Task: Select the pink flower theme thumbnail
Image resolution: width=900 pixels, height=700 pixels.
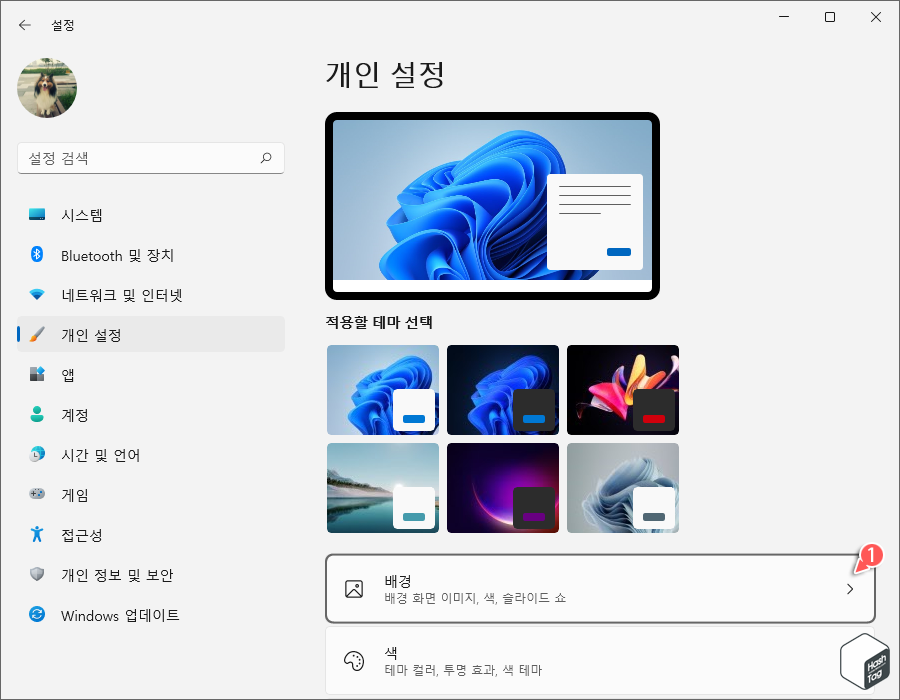Action: [x=623, y=390]
